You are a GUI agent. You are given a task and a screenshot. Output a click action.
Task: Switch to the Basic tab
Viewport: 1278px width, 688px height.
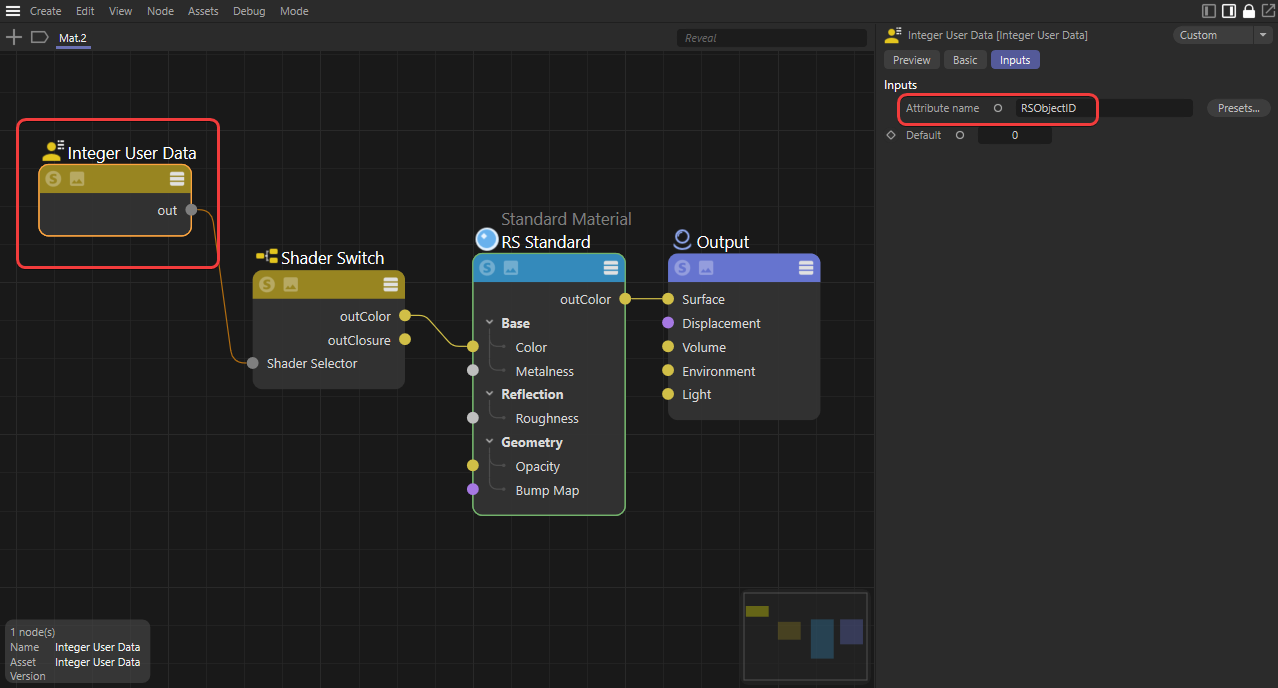coord(965,60)
